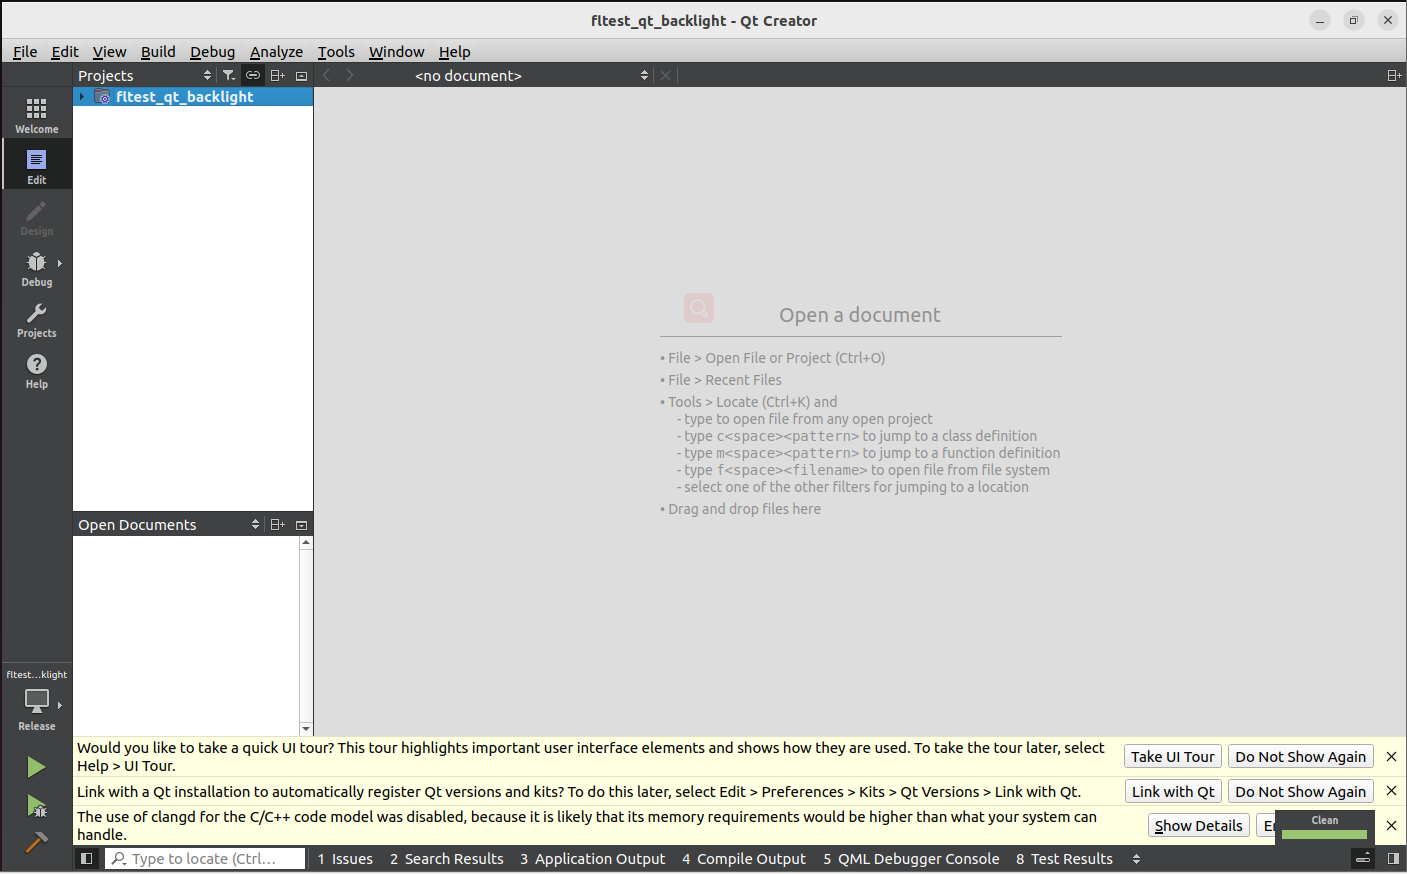
Task: Click the Take UI Tour button
Action: [x=1172, y=757]
